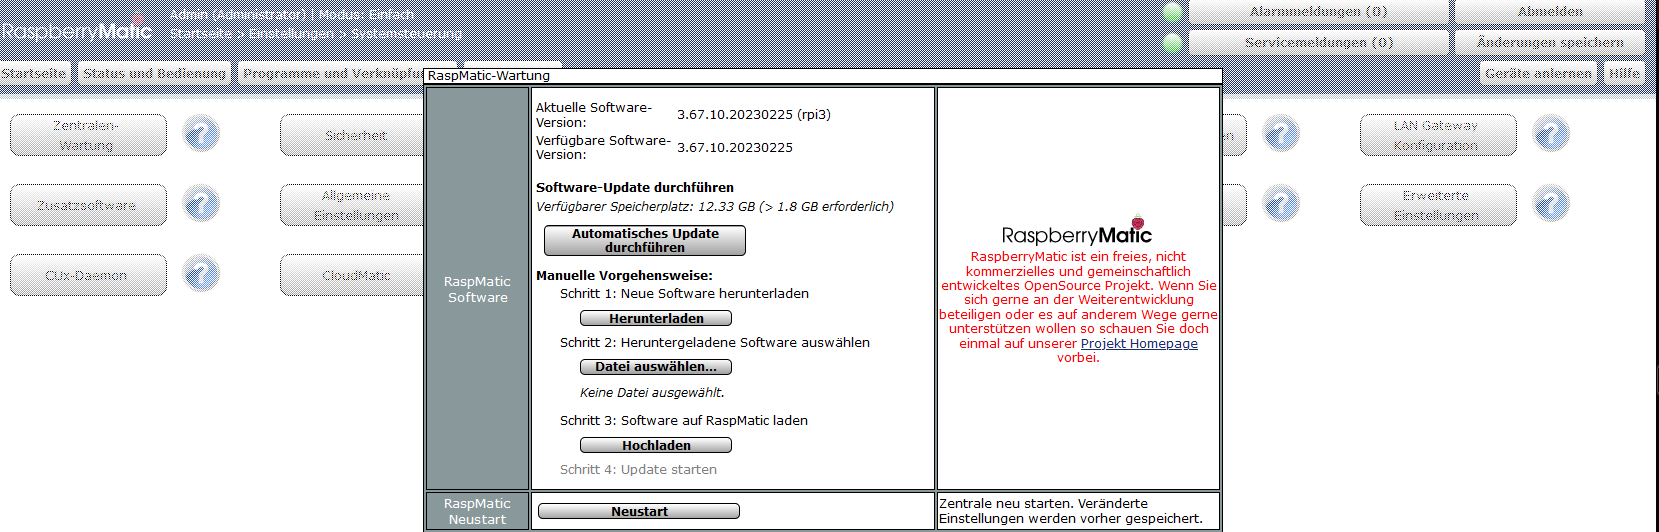The height and width of the screenshot is (532, 1659).
Task: Open LAN Gateway Konfiguration button
Action: tap(1438, 135)
